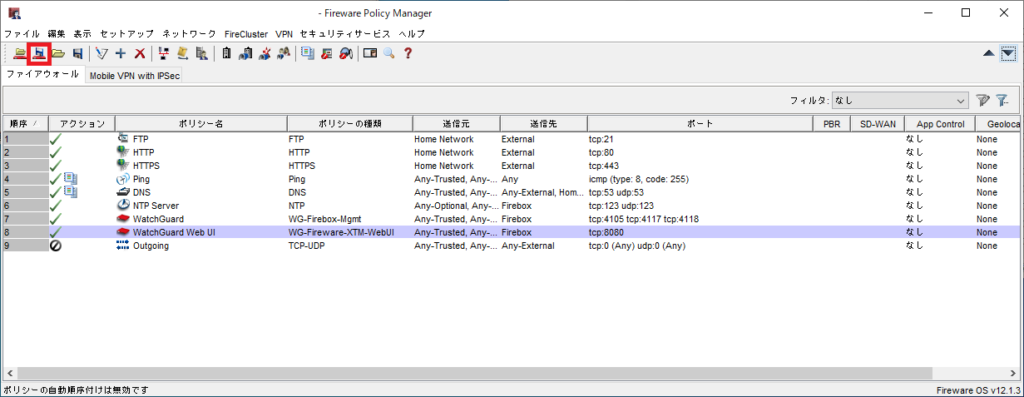This screenshot has height=397, width=1024.
Task: Sort by the ポリシーの種類 column header
Action: 349,123
